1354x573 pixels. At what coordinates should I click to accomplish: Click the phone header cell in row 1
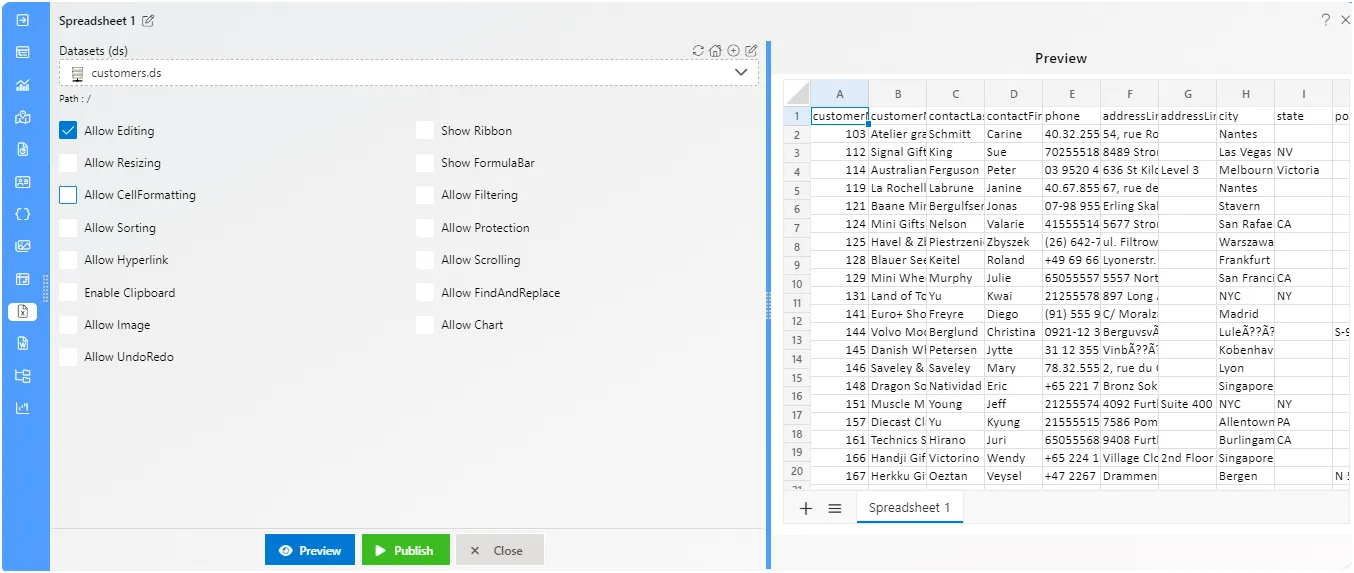coord(1071,116)
